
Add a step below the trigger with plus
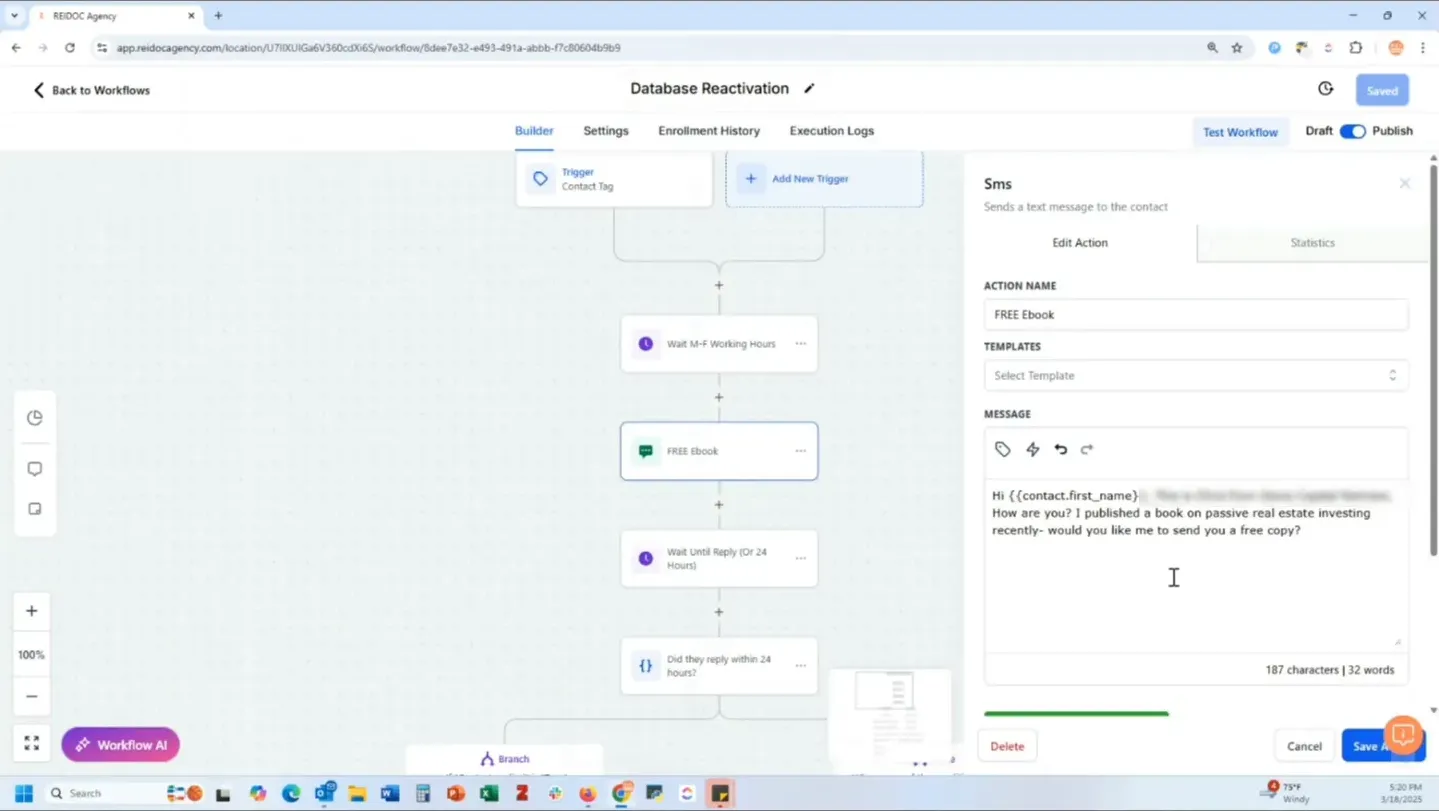point(718,285)
